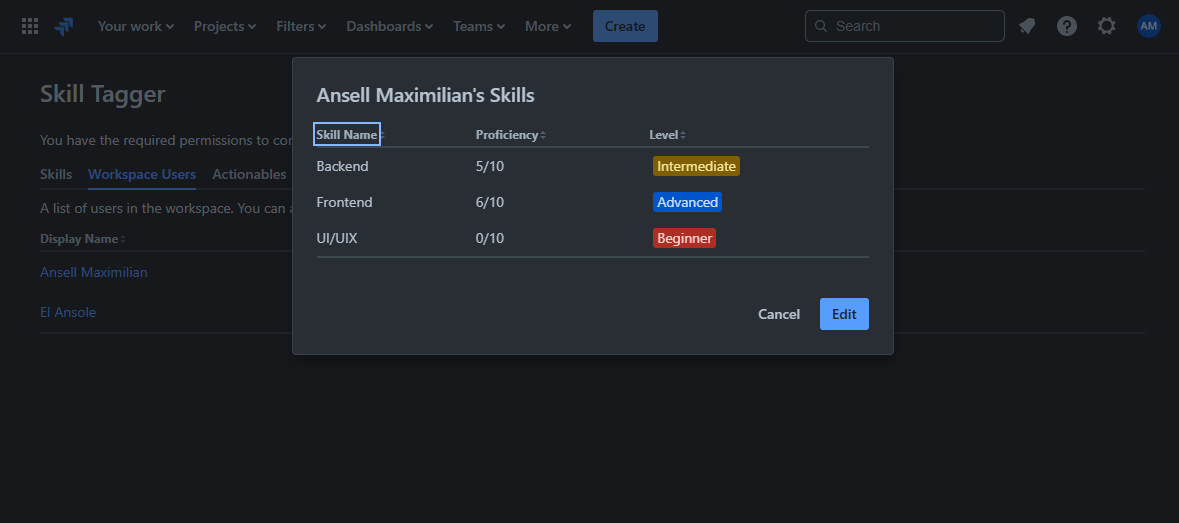Click the 6/10 proficiency value
The height and width of the screenshot is (523, 1179).
489,202
